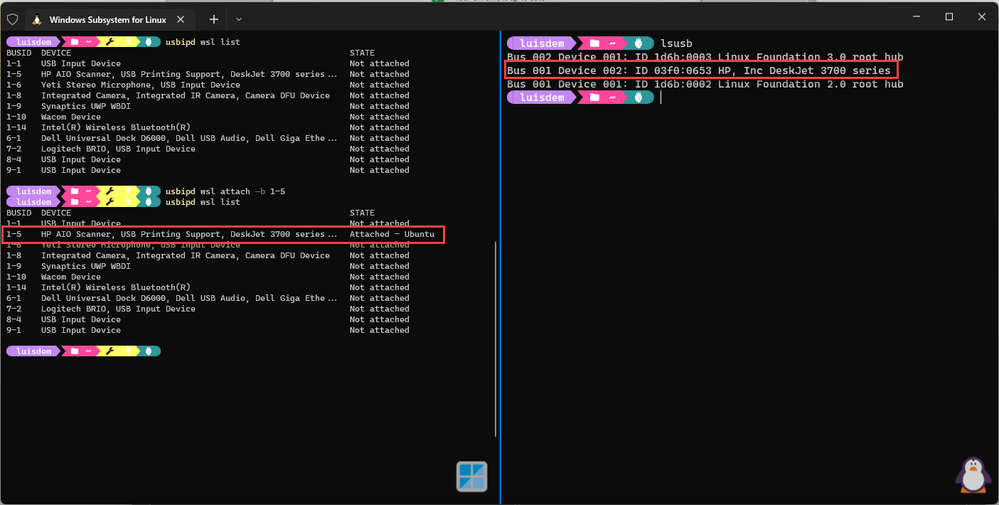Click the HP AIO Scanner row marked Not attached

coord(208,74)
